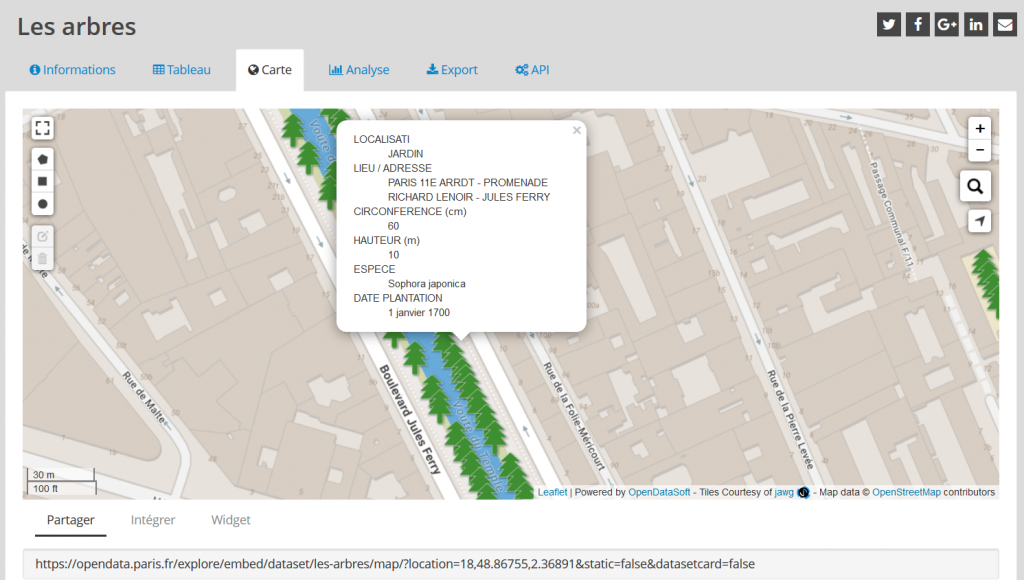This screenshot has height=580, width=1024.
Task: Switch to the Tableau tab
Action: (x=181, y=70)
